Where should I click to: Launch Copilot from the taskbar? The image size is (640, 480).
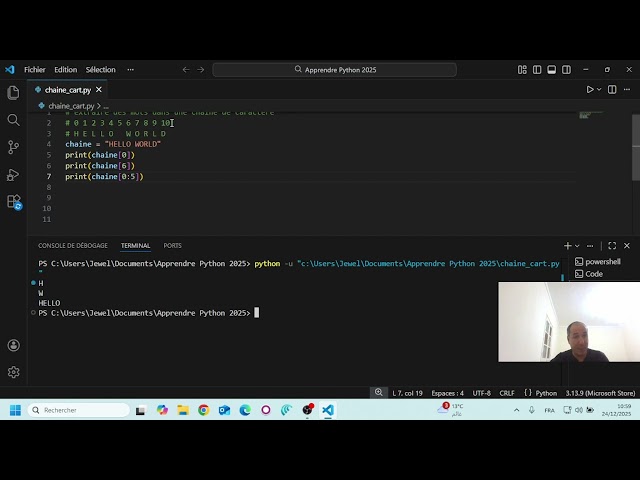tap(162, 410)
